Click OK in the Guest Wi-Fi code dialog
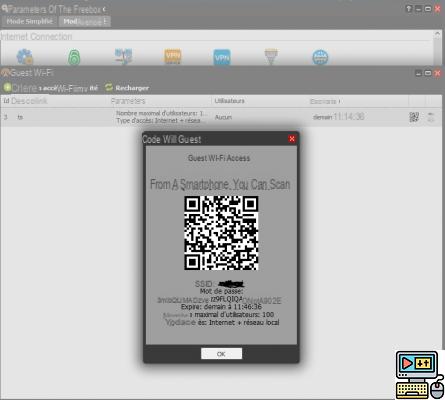This screenshot has width=445, height=400. [221, 354]
